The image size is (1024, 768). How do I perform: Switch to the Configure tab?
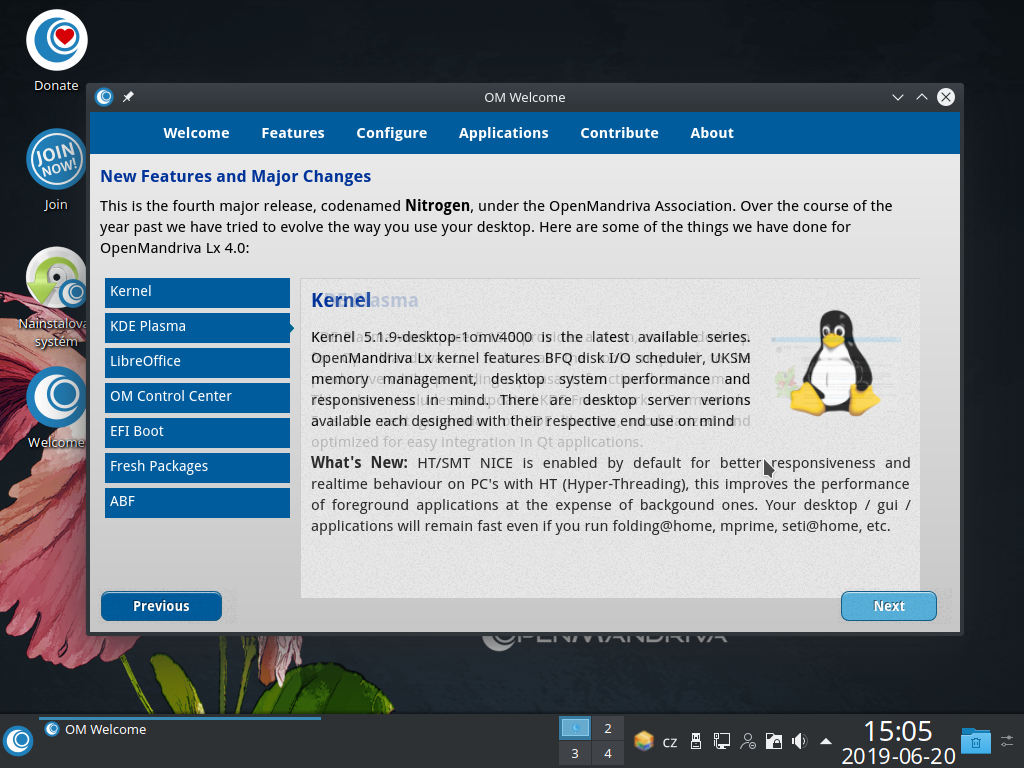pyautogui.click(x=391, y=133)
